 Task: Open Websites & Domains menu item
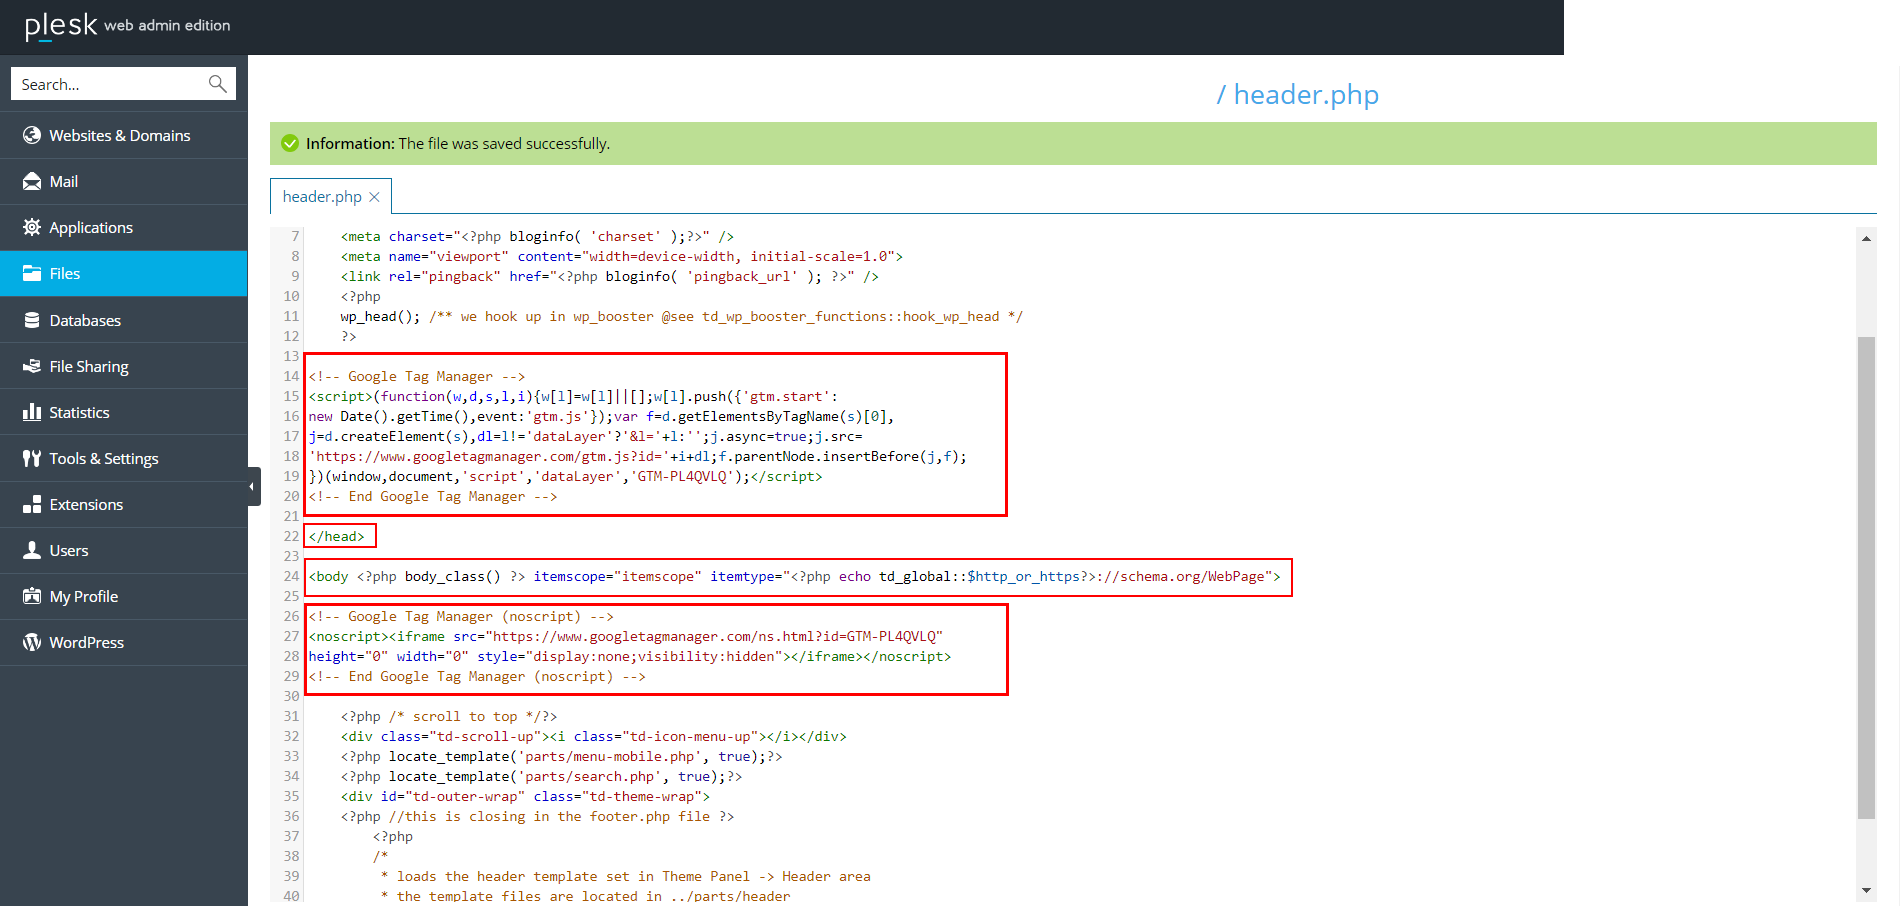pyautogui.click(x=123, y=135)
